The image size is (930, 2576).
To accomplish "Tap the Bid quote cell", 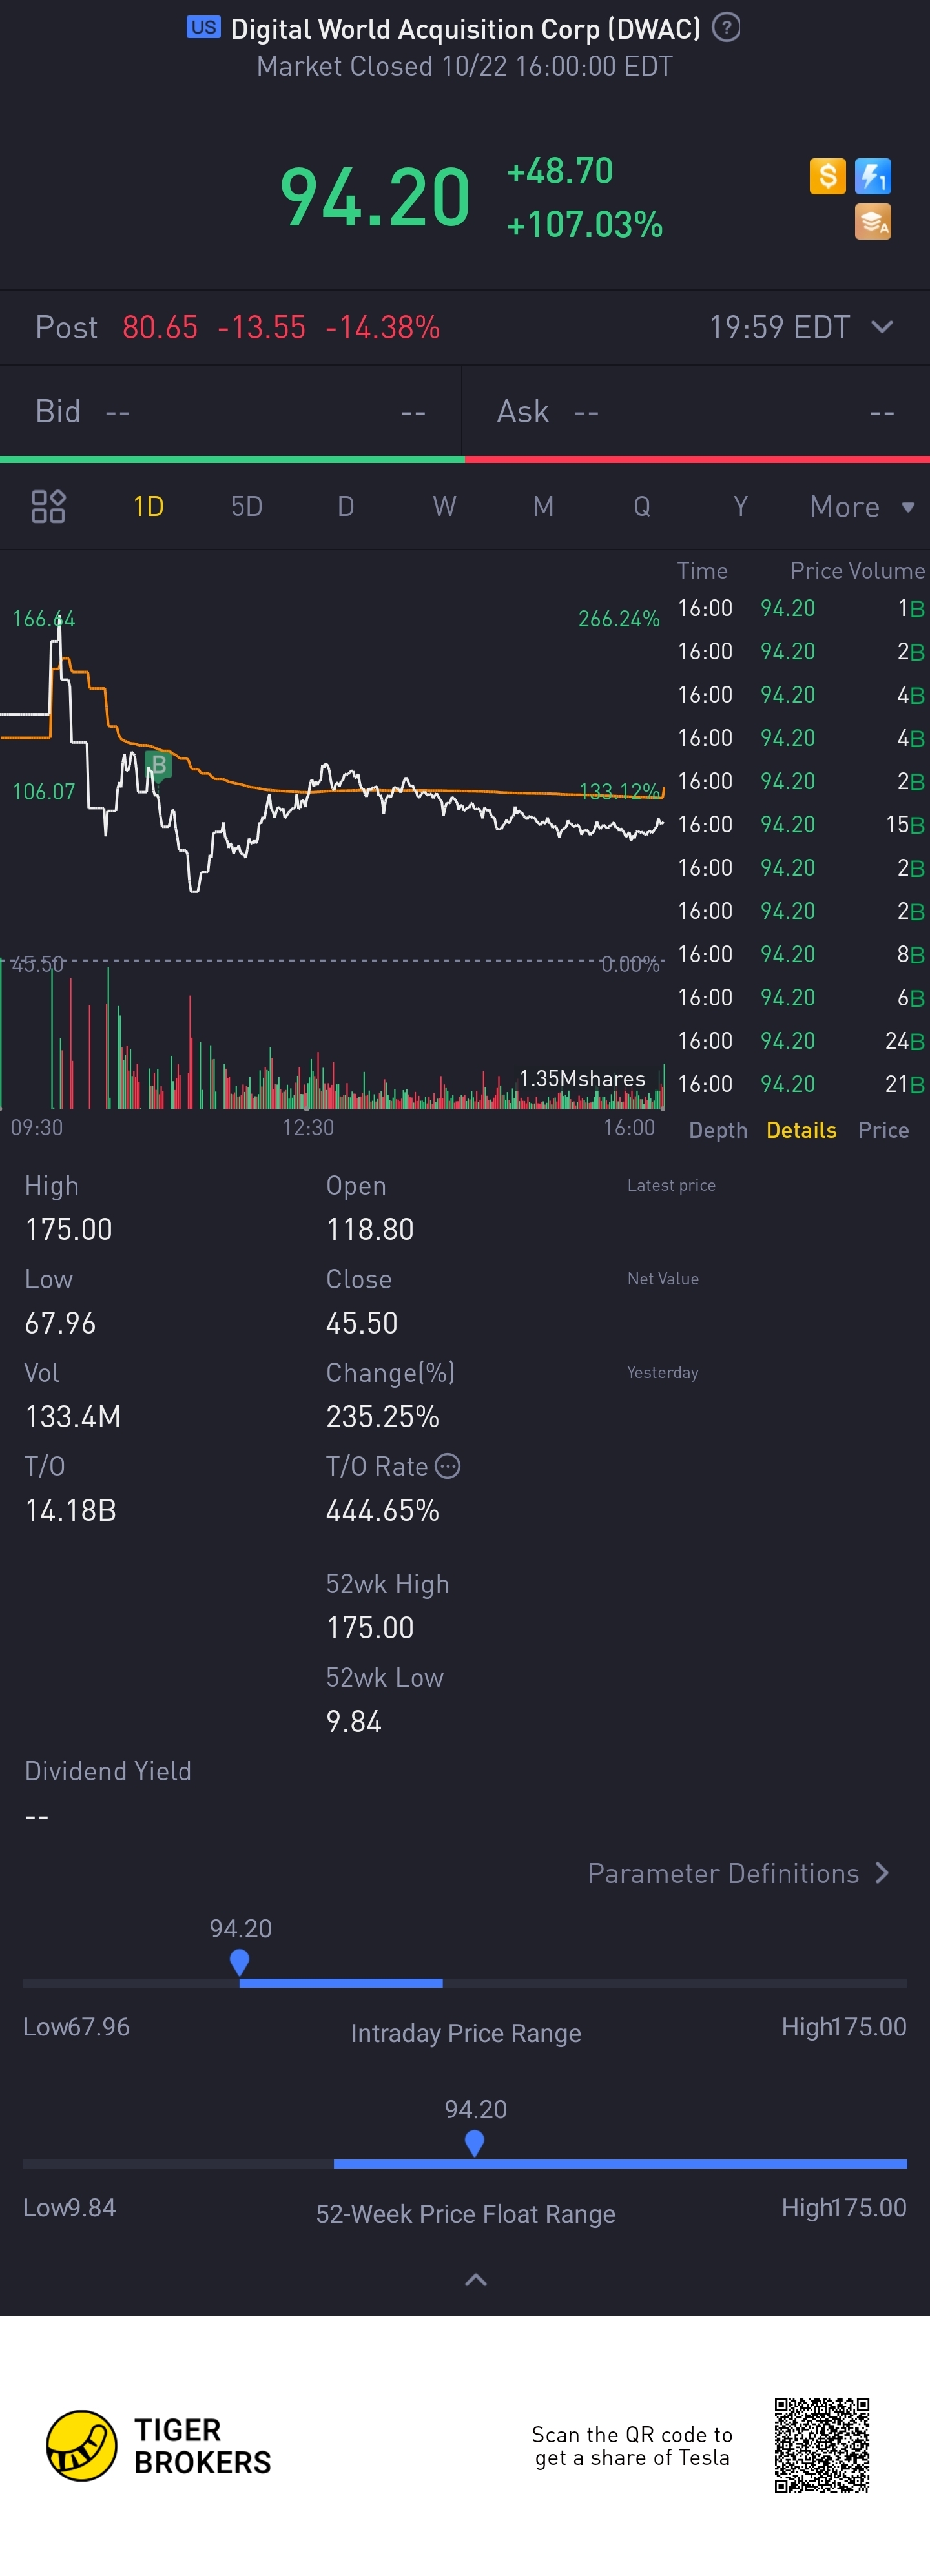I will 230,411.
